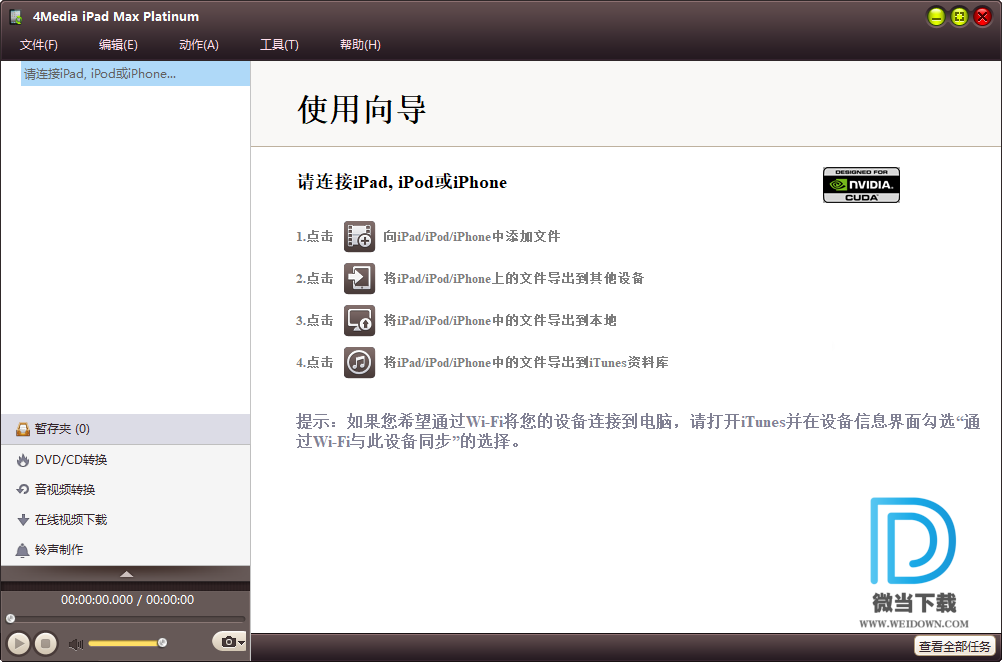
Task: Maximize the window with the yellow-green button
Action: point(959,17)
